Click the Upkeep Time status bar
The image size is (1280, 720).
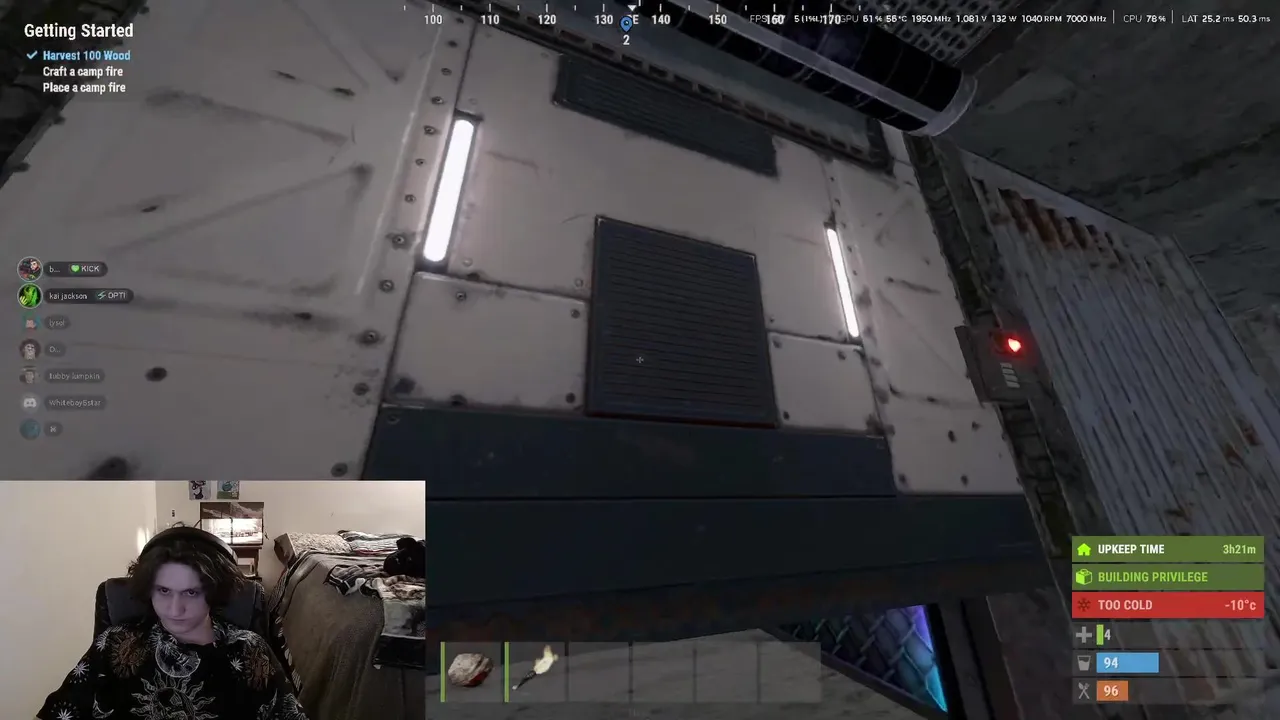[x=1168, y=549]
